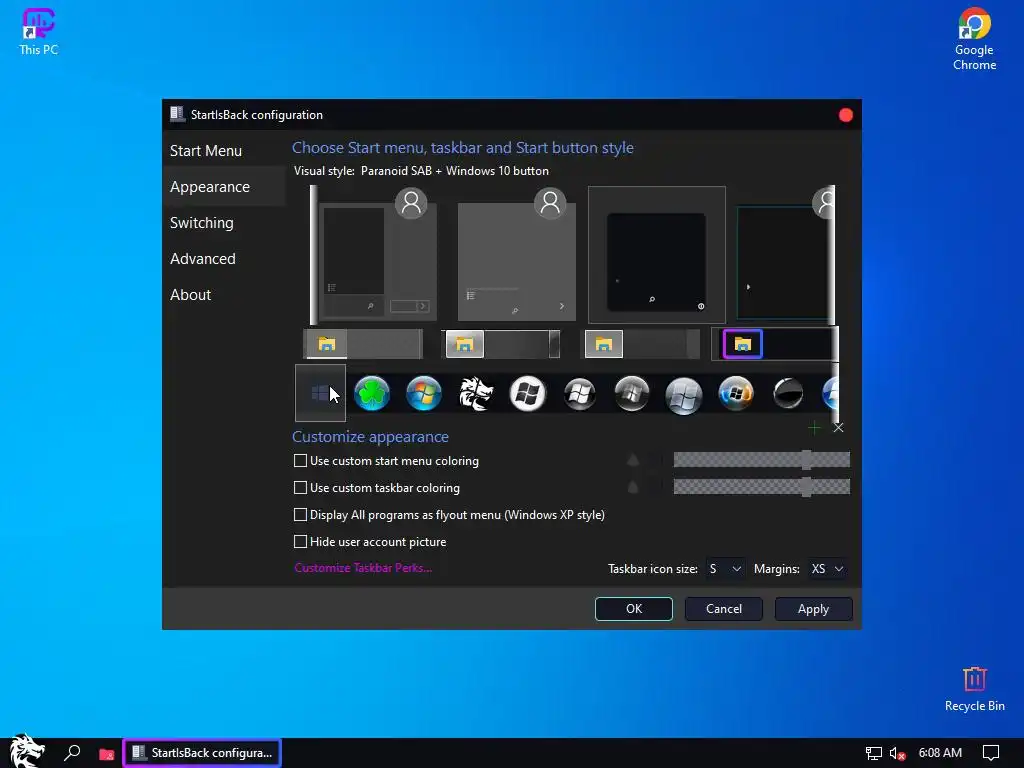Select the Google Chrome desktop shortcut

974,39
